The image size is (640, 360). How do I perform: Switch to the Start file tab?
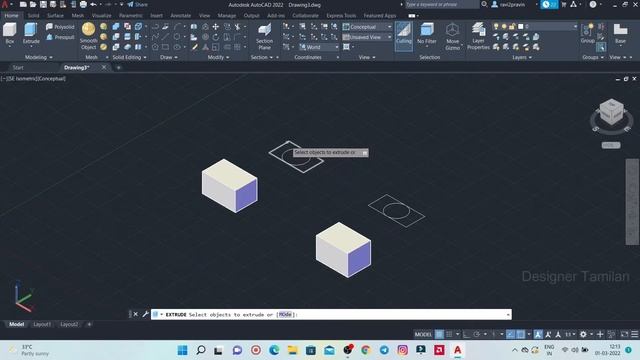18,68
